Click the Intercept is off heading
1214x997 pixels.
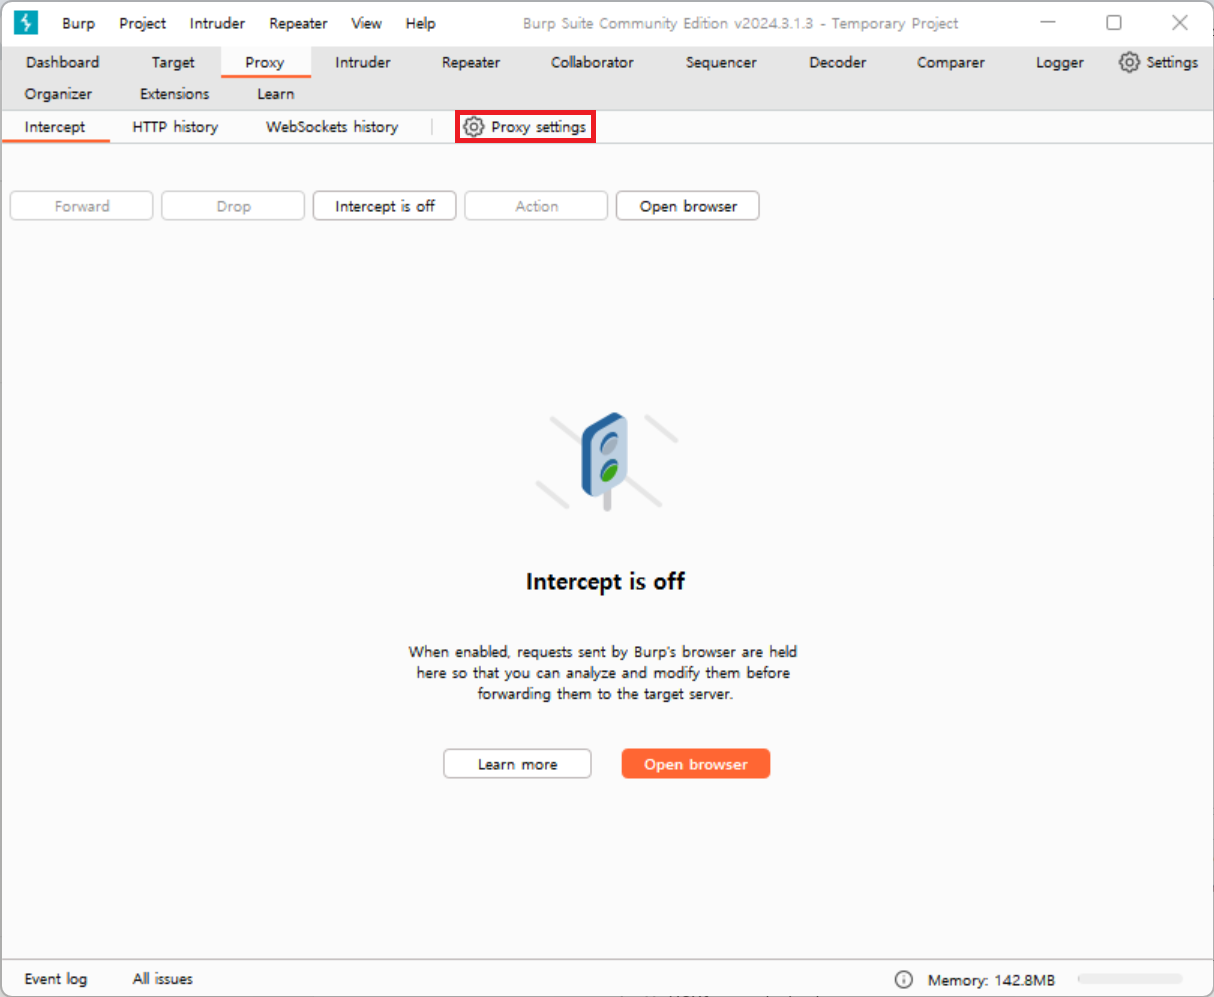click(605, 581)
